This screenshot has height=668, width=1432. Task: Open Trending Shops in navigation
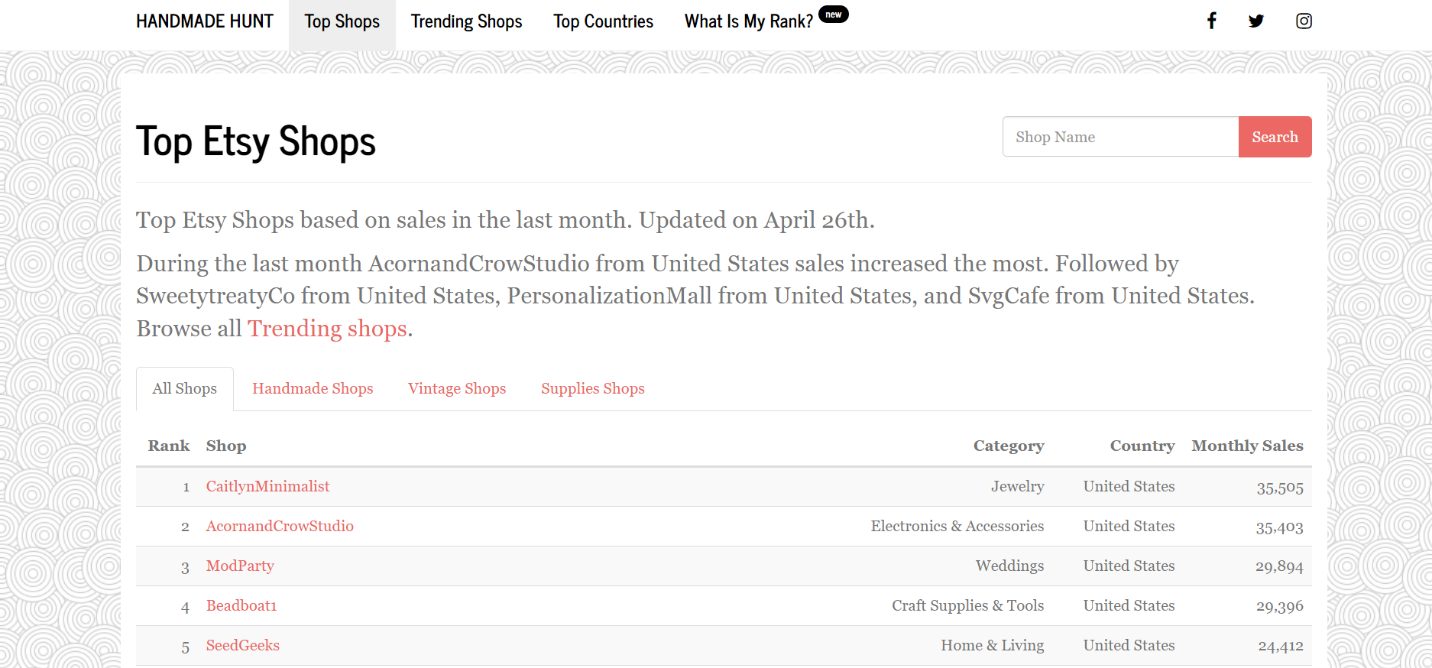(x=467, y=21)
